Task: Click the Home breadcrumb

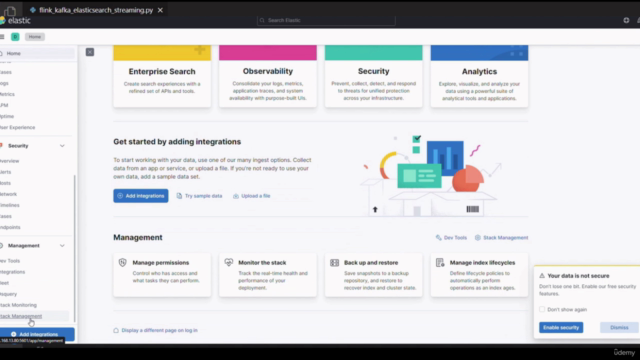Action: (35, 37)
